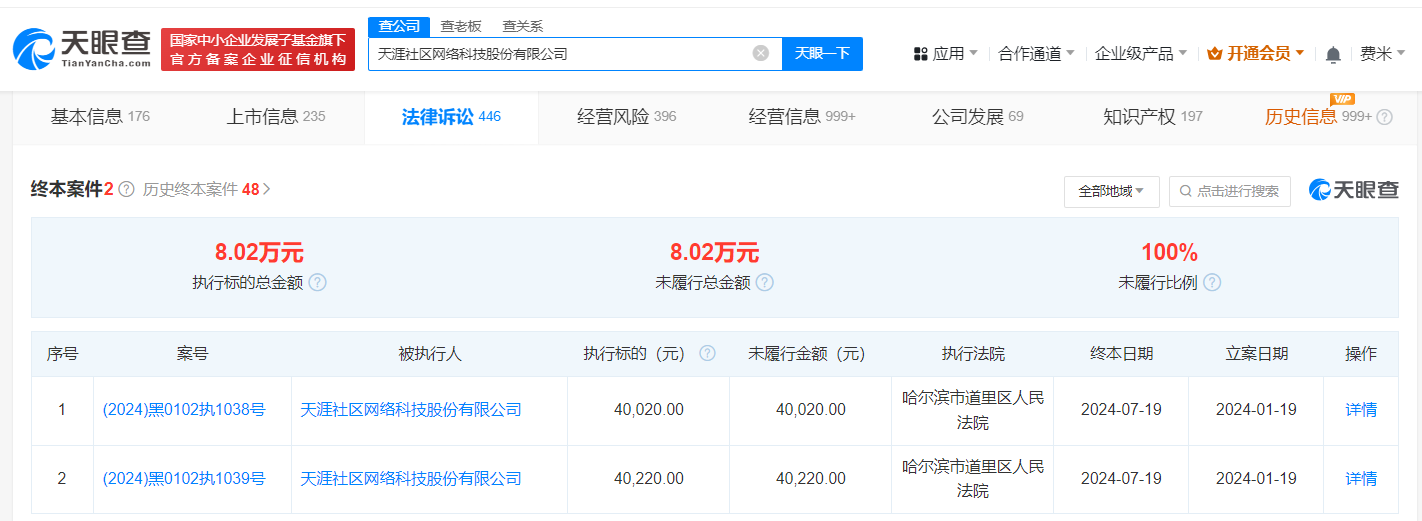Click the notification bell icon
1422x521 pixels.
tap(1333, 55)
